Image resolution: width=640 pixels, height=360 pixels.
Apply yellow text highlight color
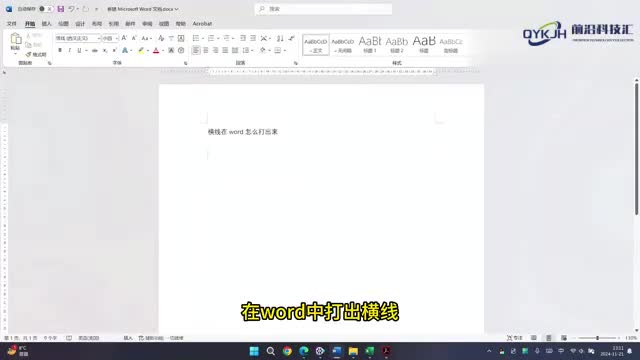(x=141, y=50)
